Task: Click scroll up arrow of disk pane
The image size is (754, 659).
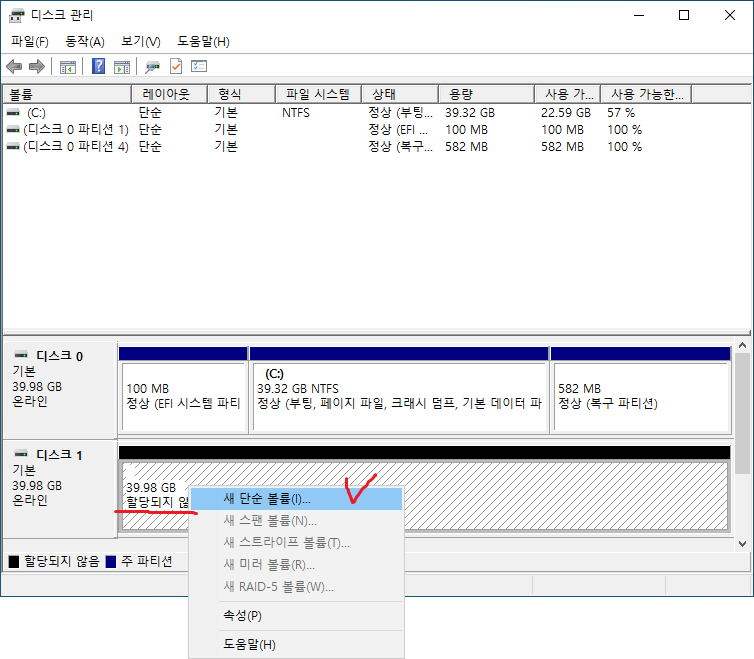Action: pos(742,345)
